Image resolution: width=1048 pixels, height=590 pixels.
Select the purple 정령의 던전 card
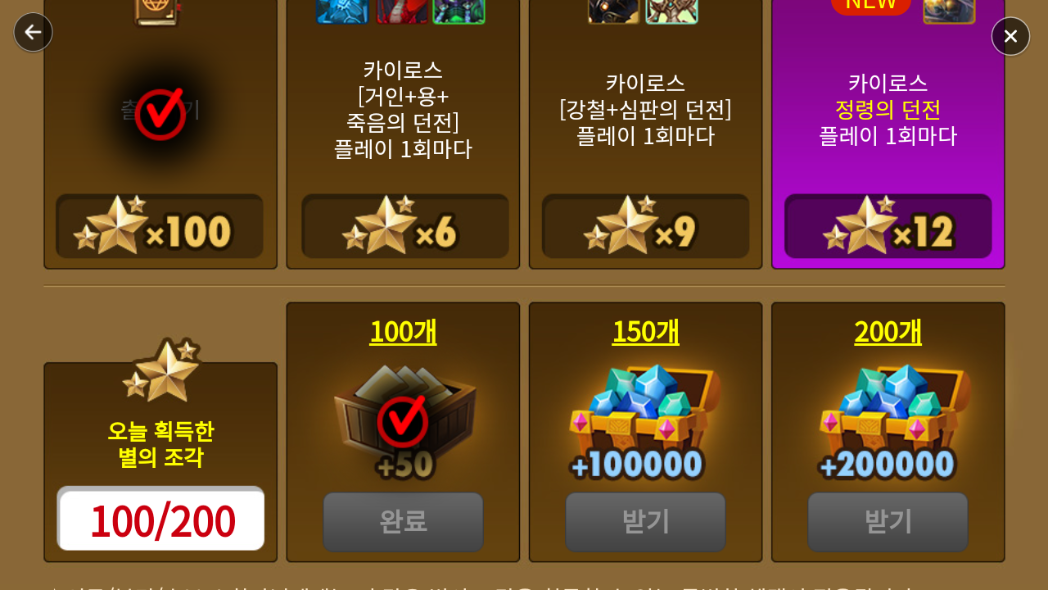(888, 134)
